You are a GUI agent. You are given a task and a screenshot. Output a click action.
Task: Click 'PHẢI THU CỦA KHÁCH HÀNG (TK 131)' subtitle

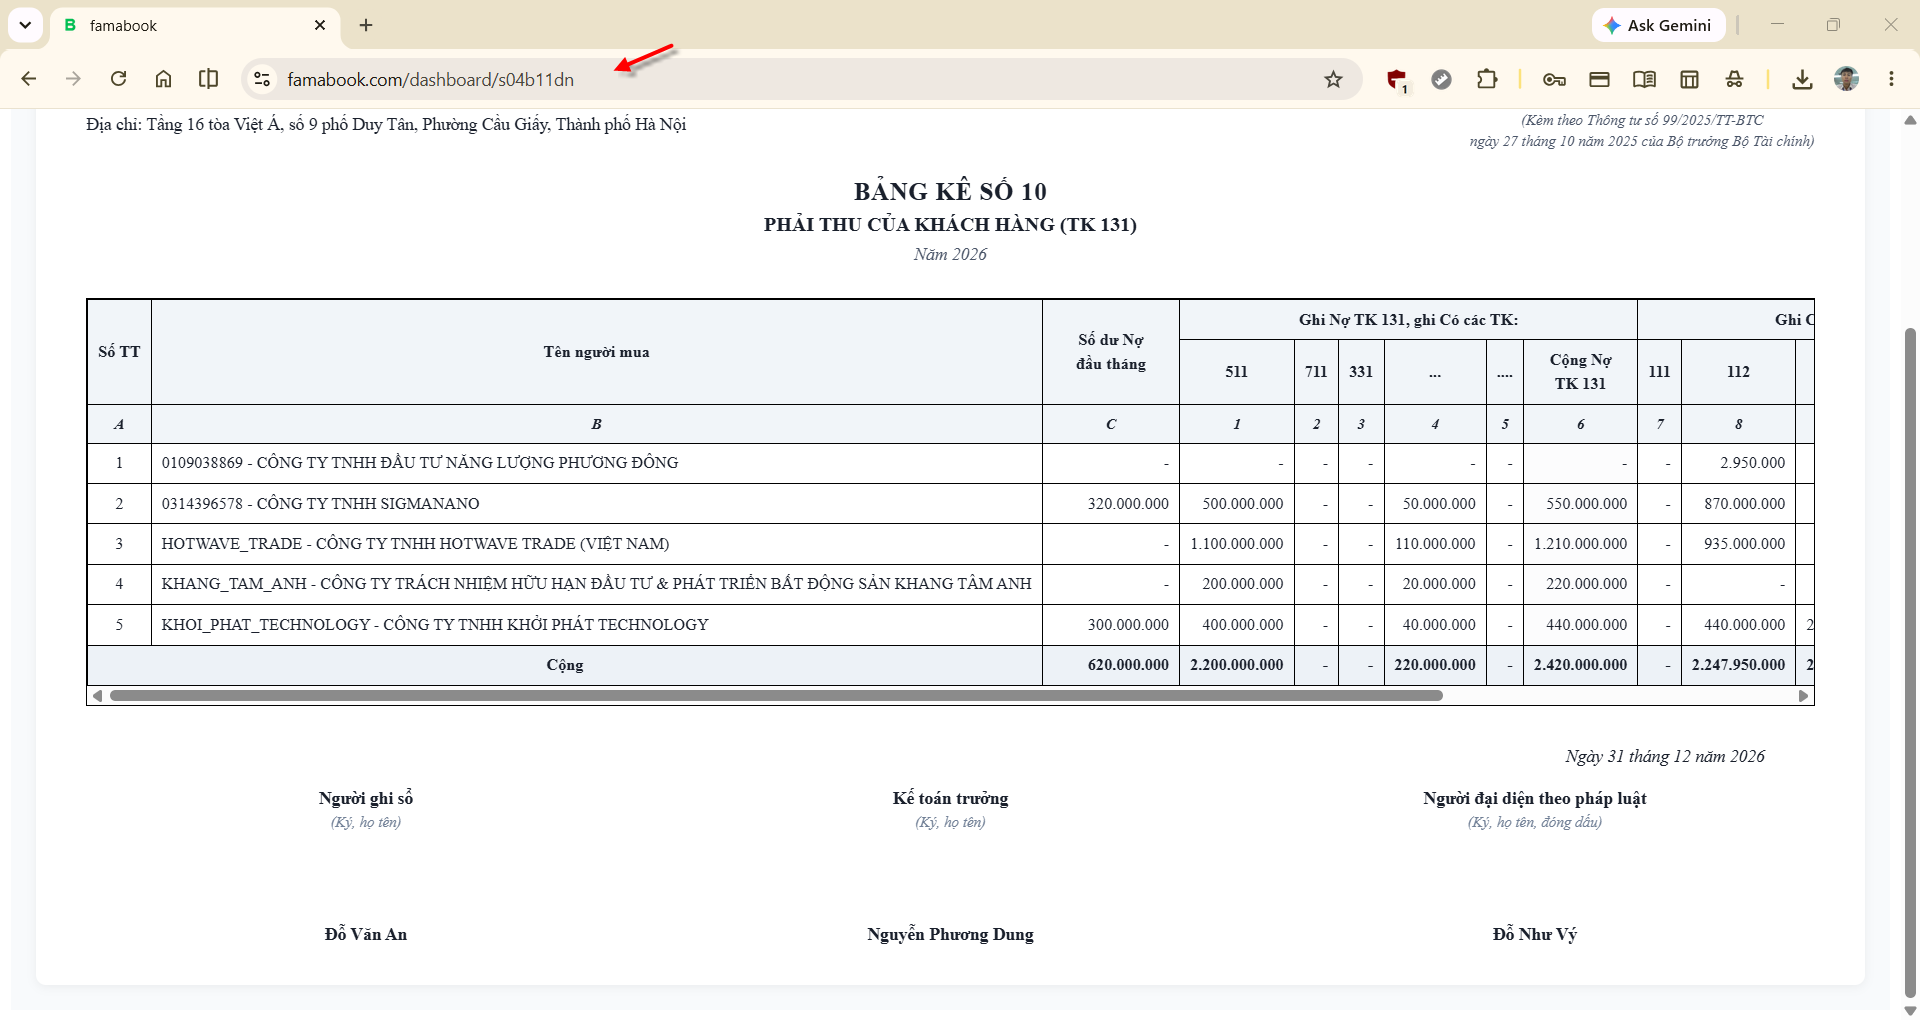950,224
